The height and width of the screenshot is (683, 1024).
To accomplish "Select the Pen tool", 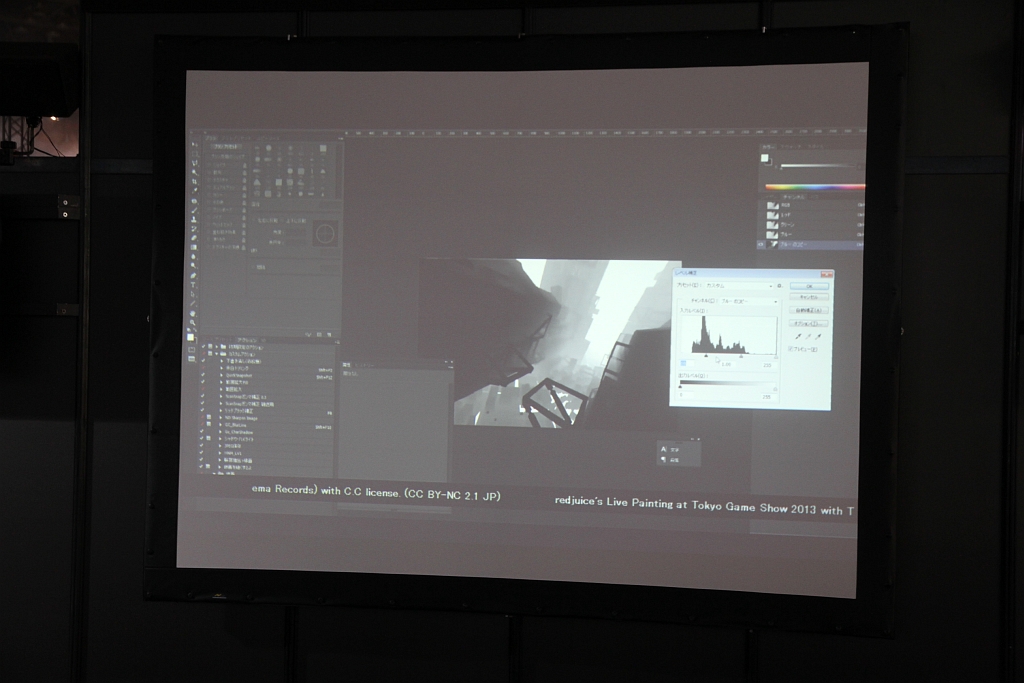I will coord(193,276).
